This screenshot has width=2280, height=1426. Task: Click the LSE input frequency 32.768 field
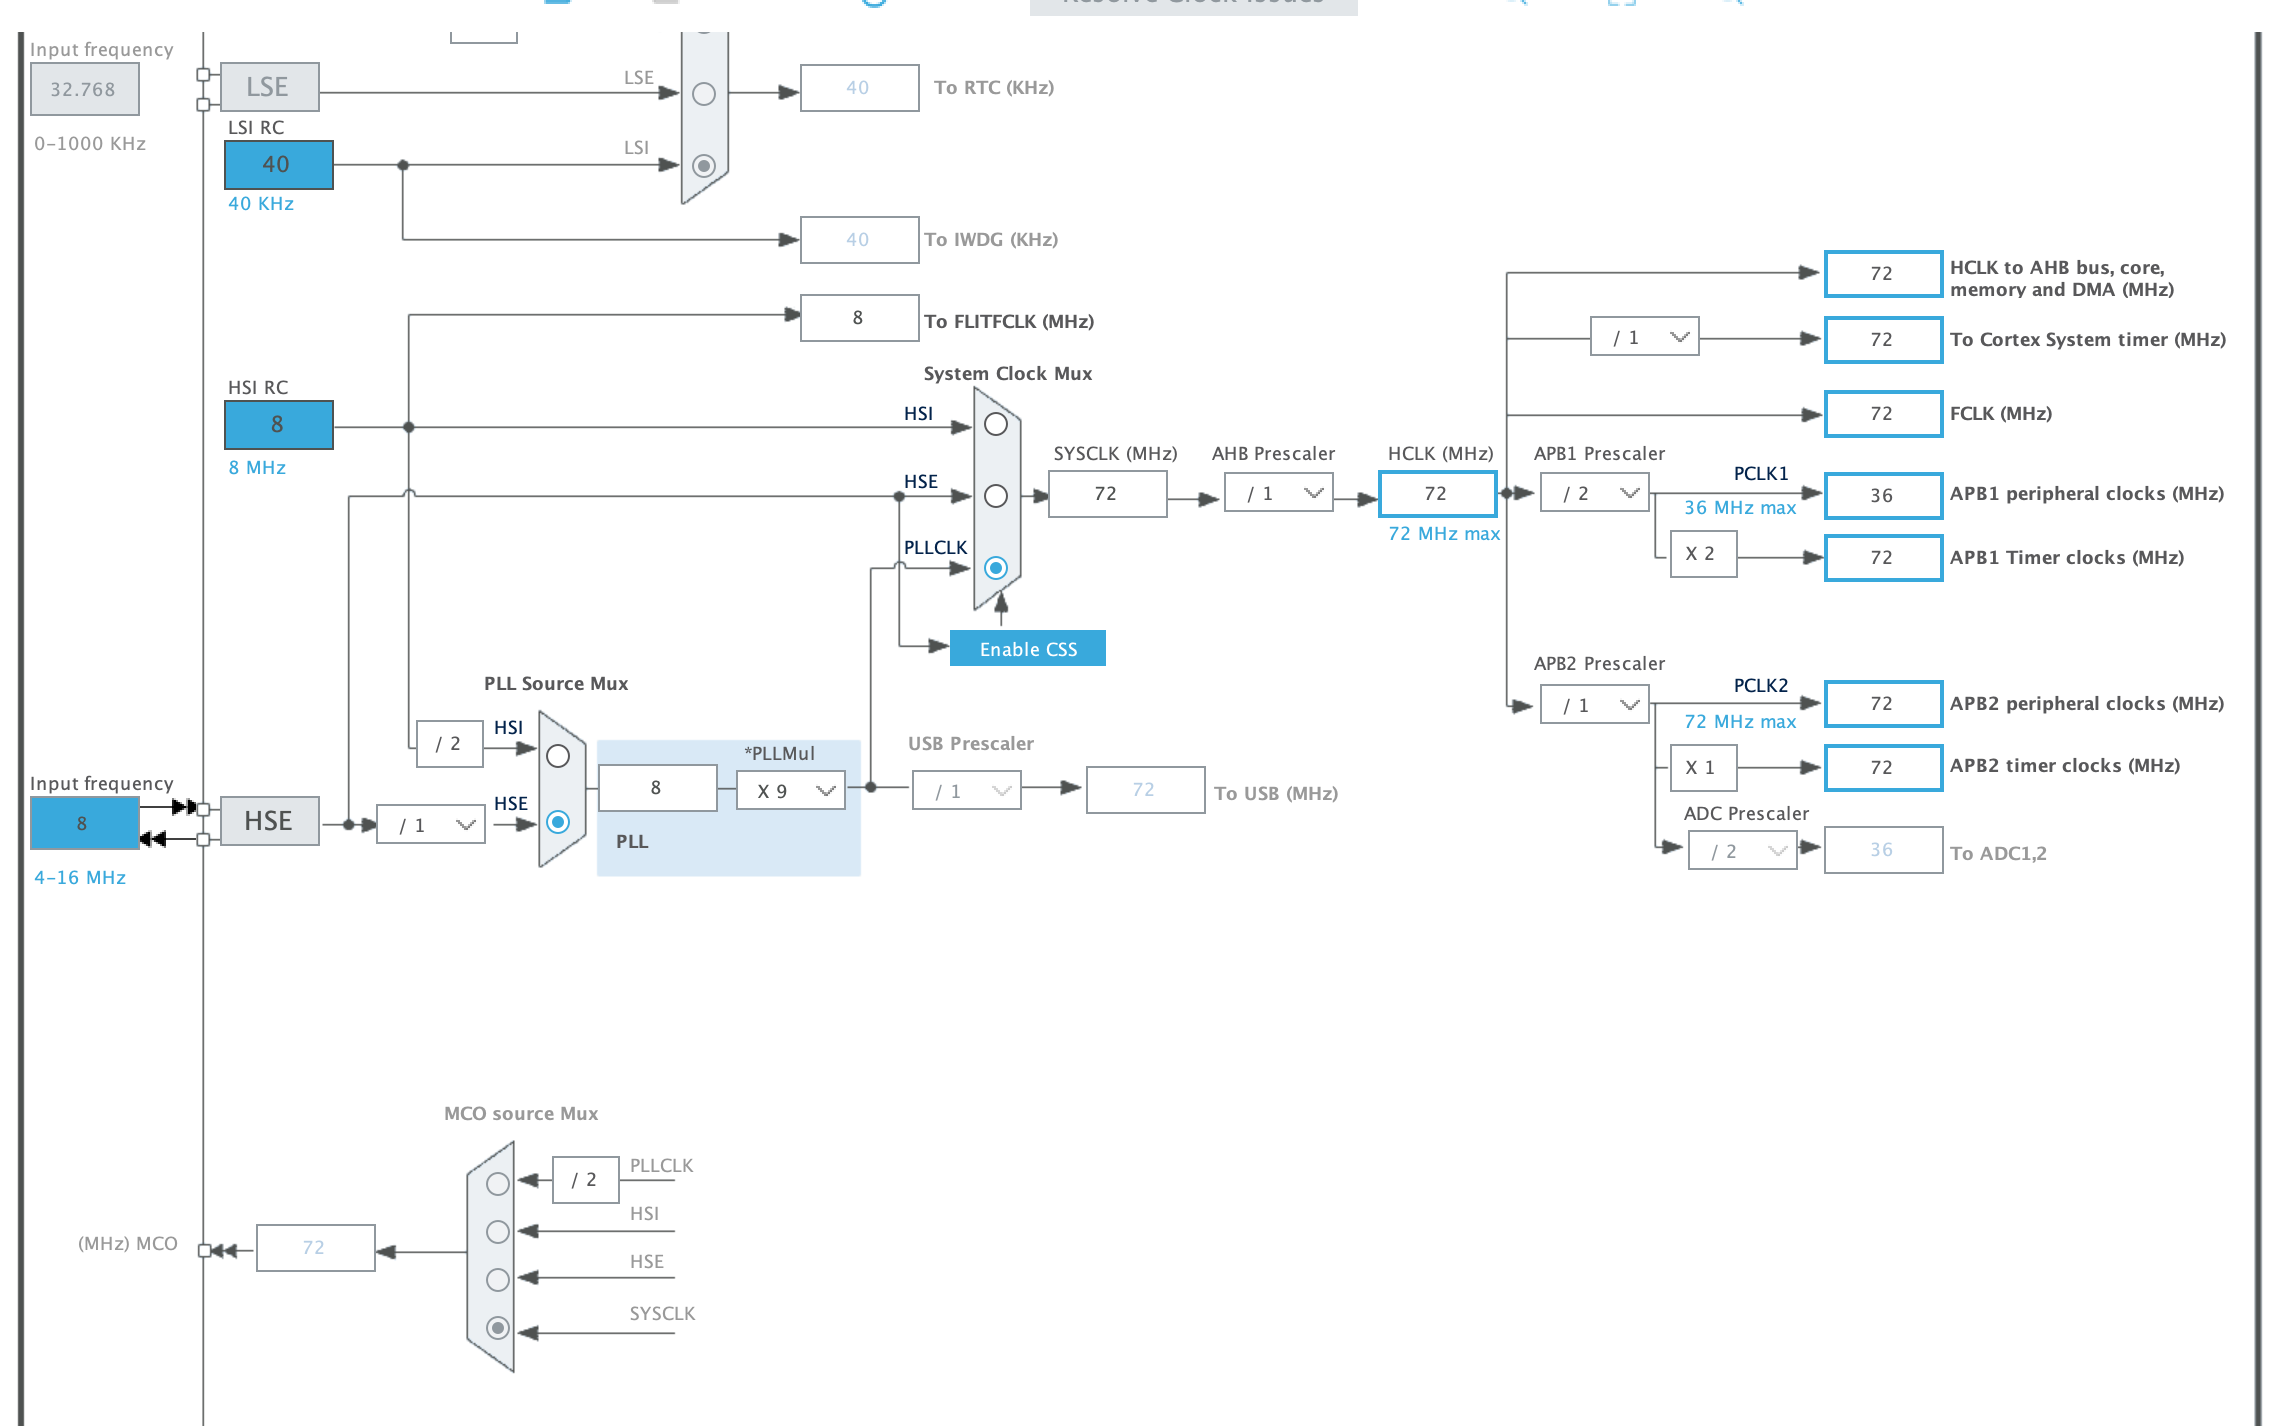coord(84,89)
